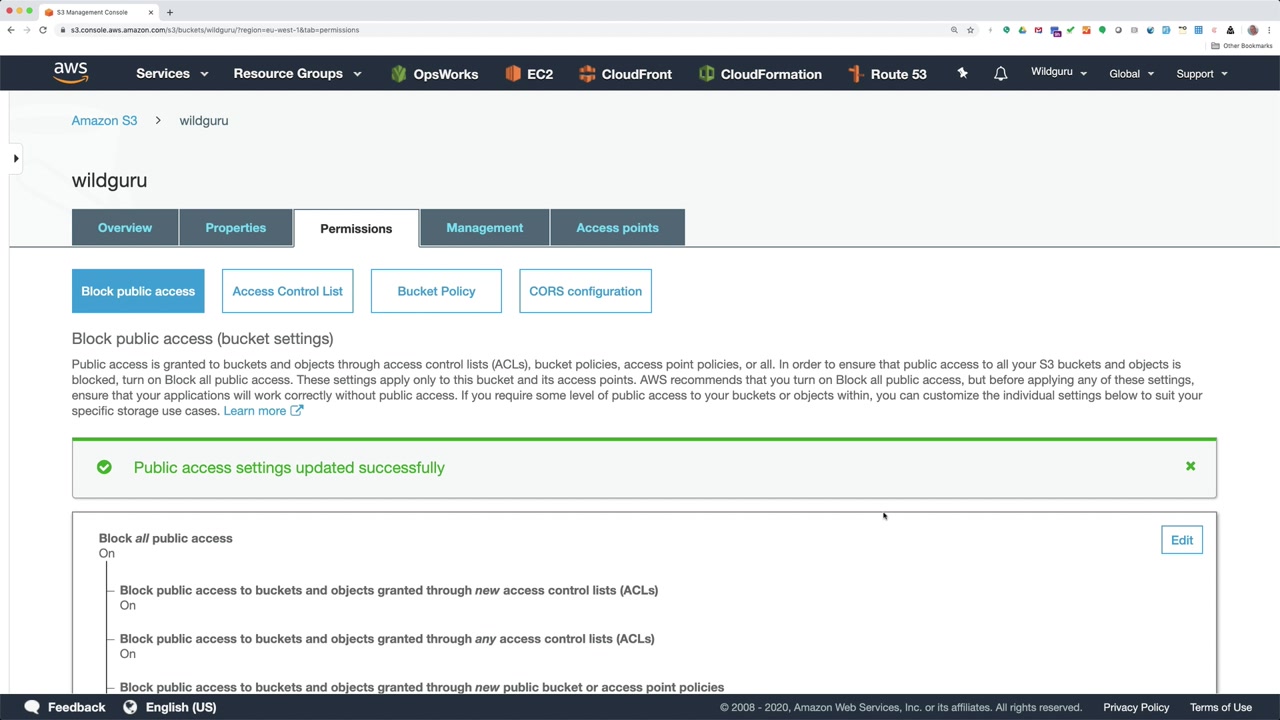This screenshot has height=720, width=1280.
Task: Click the Feedback speech bubble icon
Action: pyautogui.click(x=32, y=707)
